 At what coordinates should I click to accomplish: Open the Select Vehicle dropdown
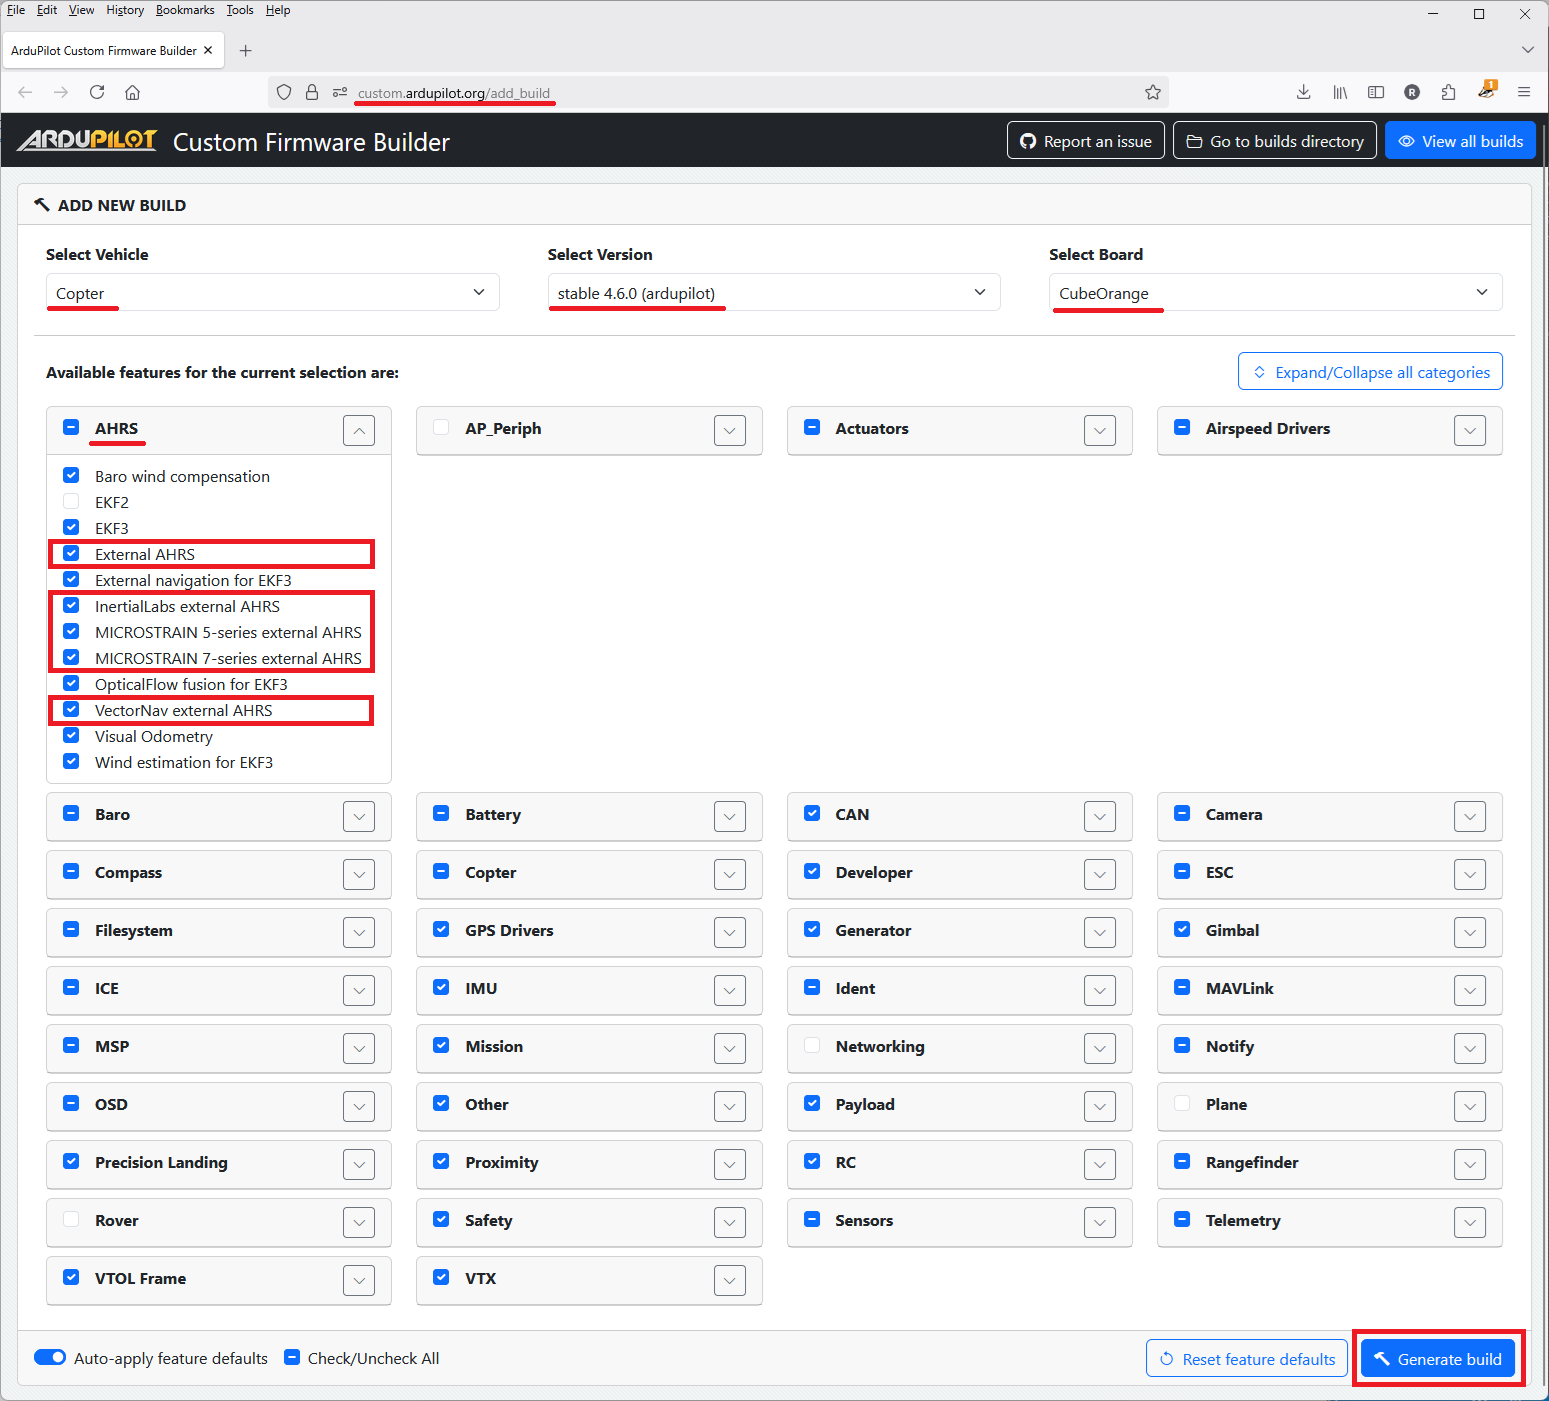tap(272, 293)
